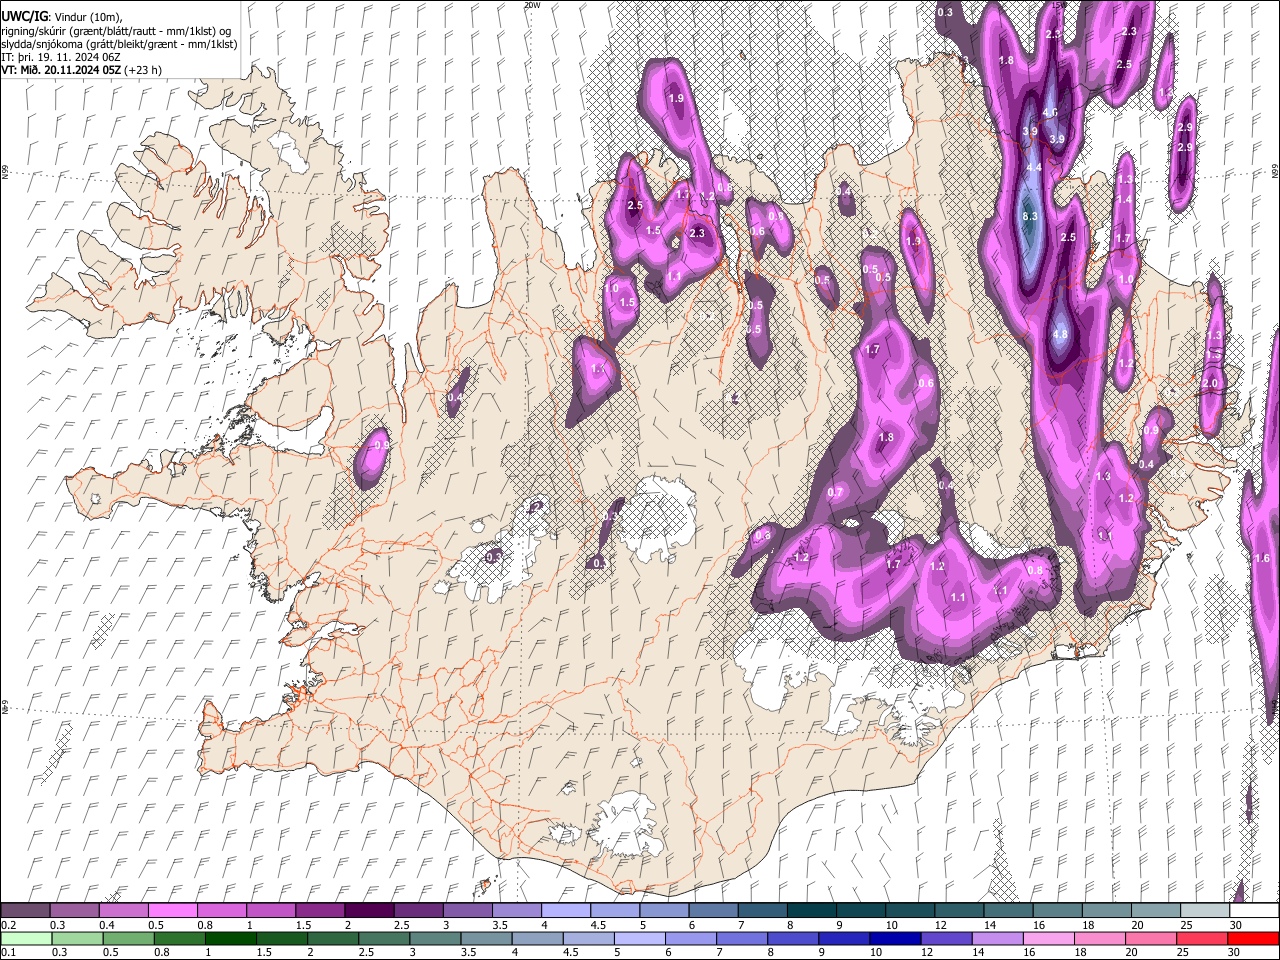Image resolution: width=1280 pixels, height=960 pixels.
Task: Pick the pale green 0.1–0.3 rain scale swatch
Action: coord(26,939)
